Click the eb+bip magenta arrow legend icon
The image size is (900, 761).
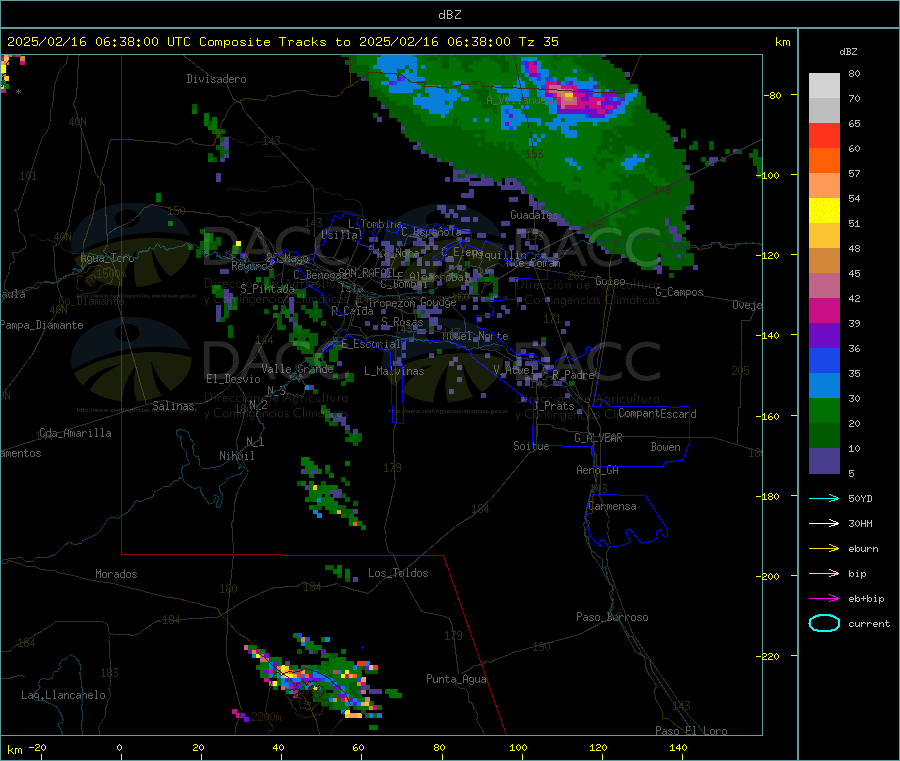[824, 599]
